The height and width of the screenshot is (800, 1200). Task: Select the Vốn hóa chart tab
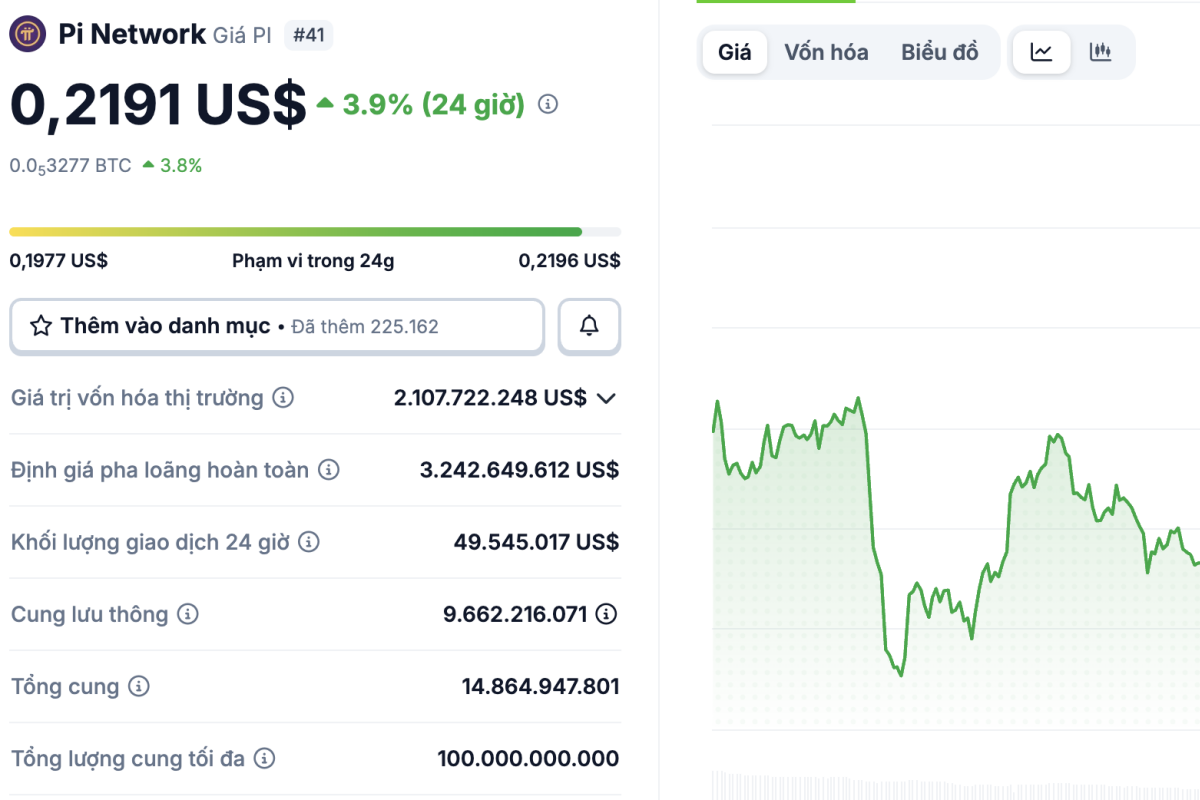[826, 52]
